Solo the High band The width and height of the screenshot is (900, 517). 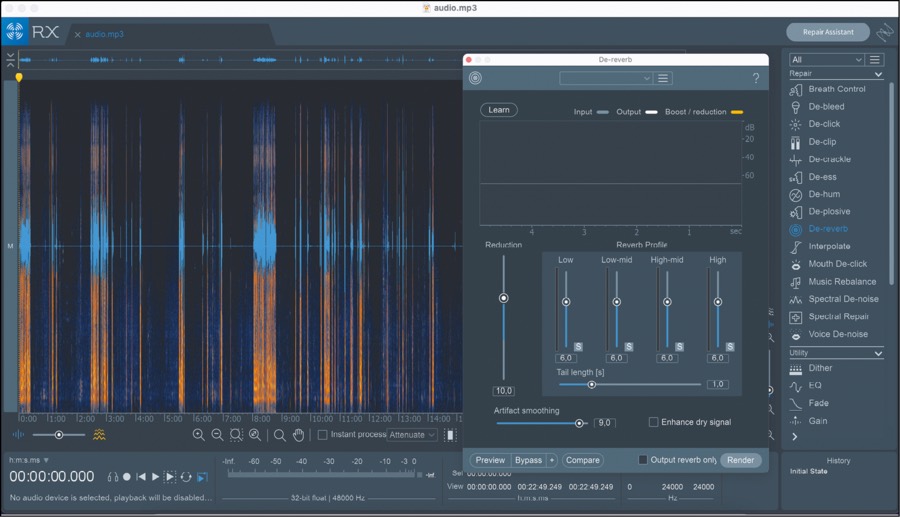(x=730, y=347)
